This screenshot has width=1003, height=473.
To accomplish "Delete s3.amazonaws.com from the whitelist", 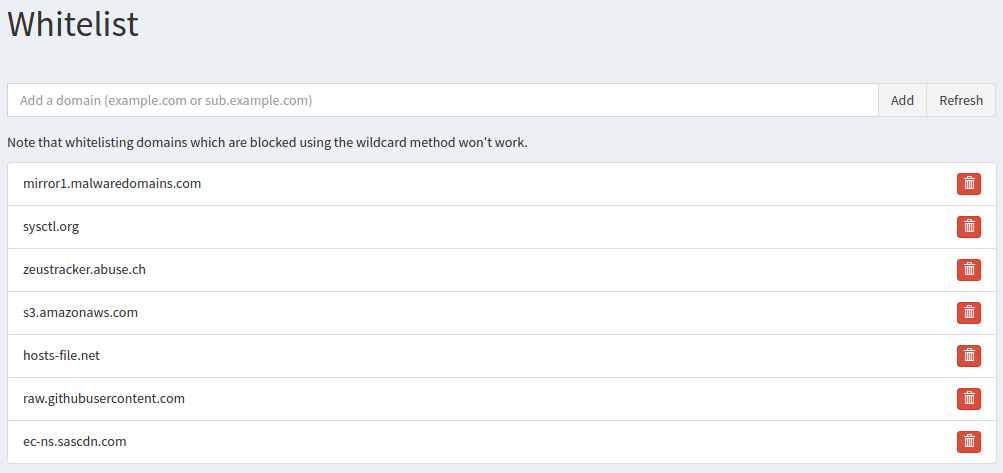I will pos(968,313).
